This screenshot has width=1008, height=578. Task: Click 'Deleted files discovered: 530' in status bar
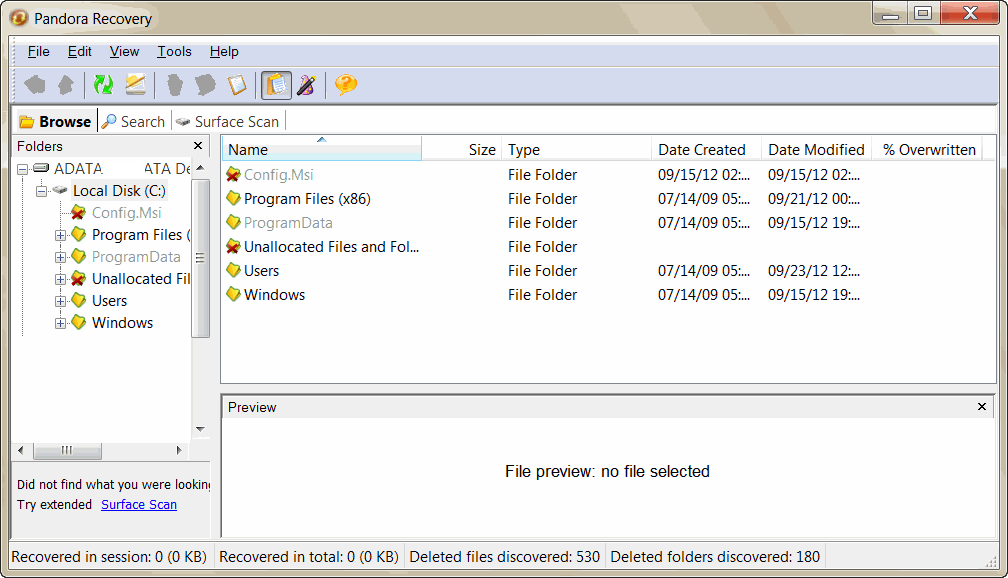505,557
